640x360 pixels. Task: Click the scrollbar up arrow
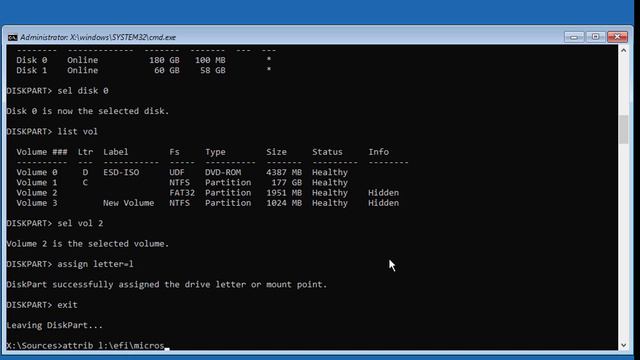pyautogui.click(x=623, y=51)
